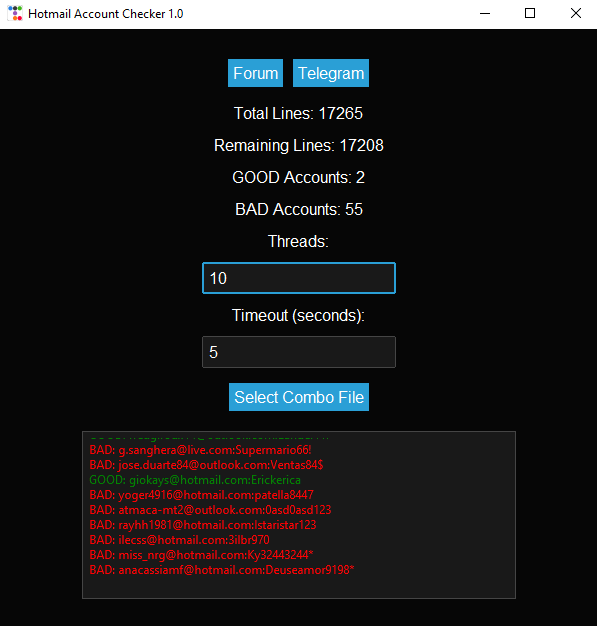Select the first fully visible BAD log entry
Screen dimensions: 597x626
coord(200,450)
